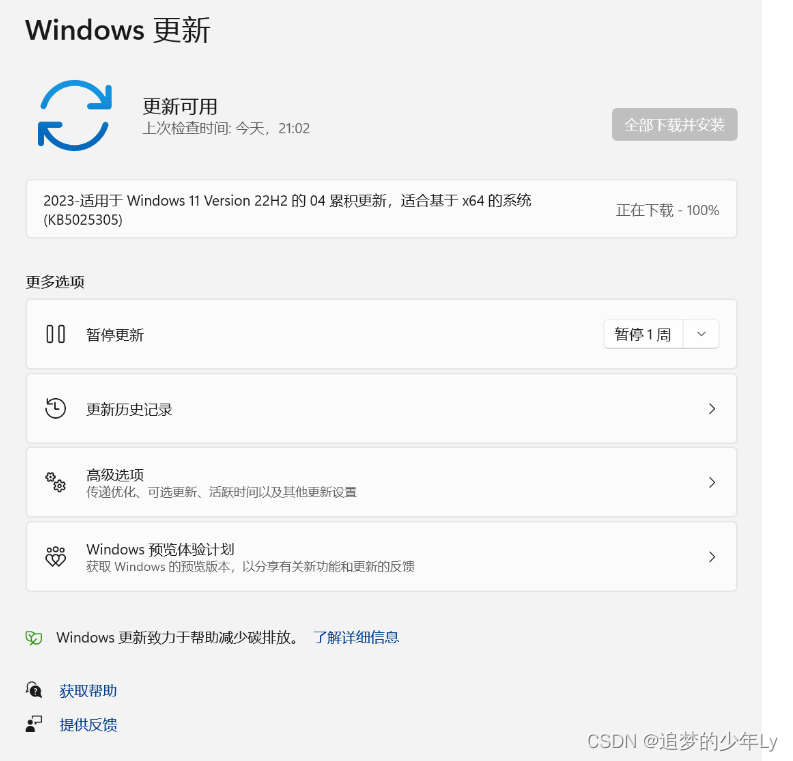
Task: Click the blue Windows Update sync icon
Action: pos(75,115)
